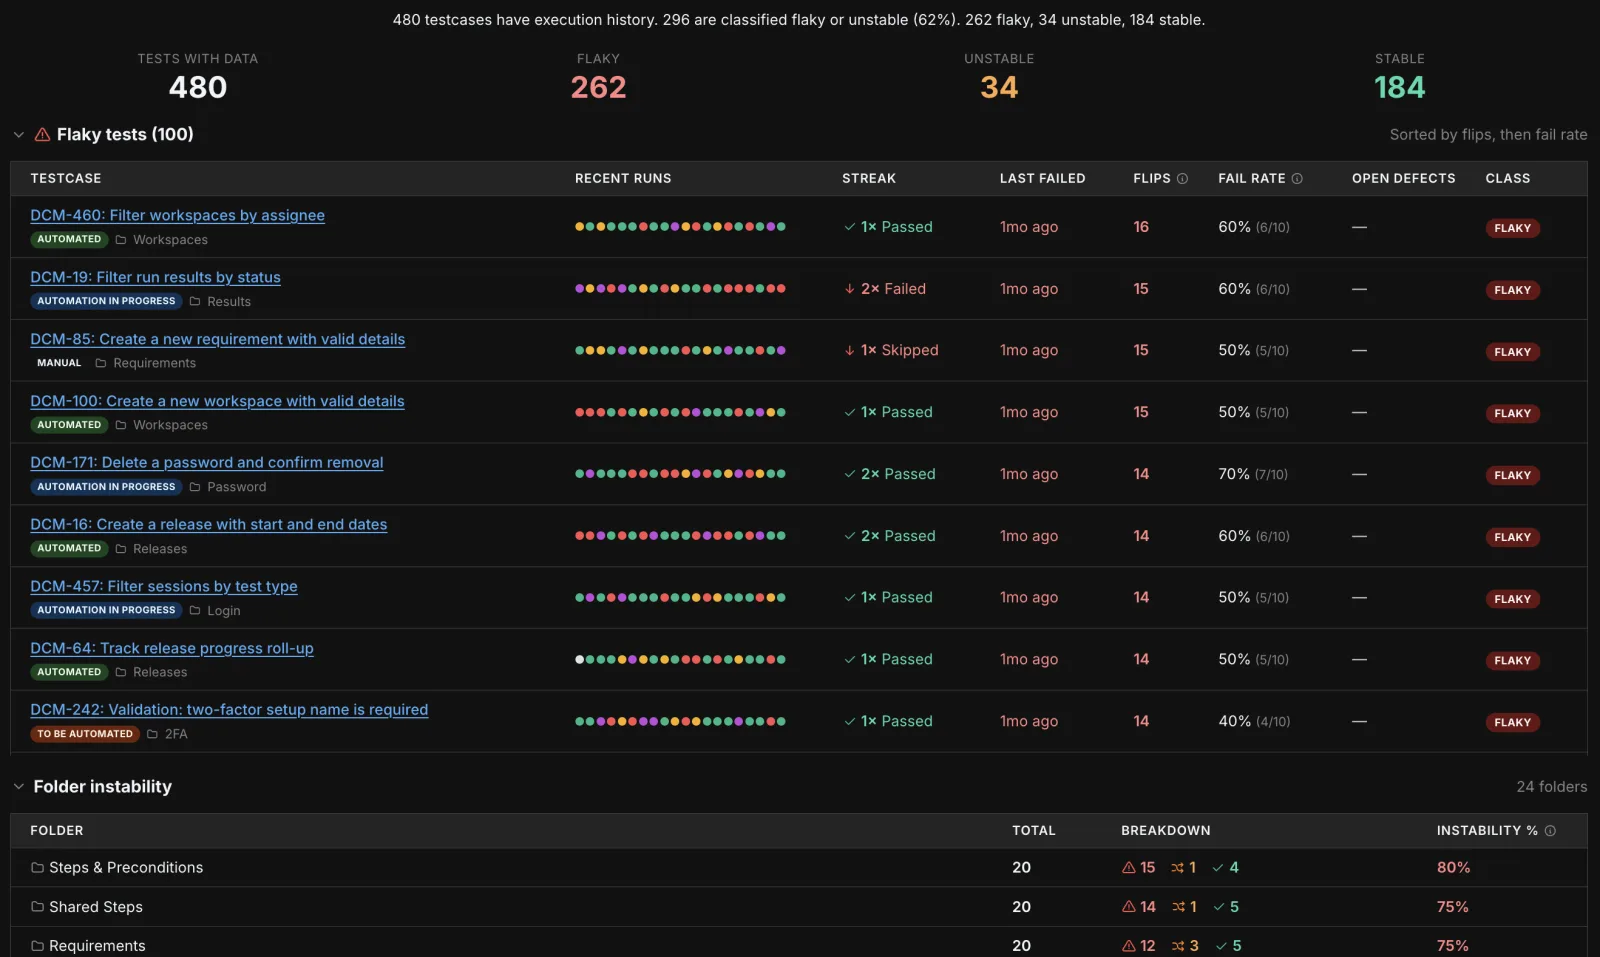Click the '1× Skipped' streak text
1600x957 pixels.
[x=900, y=350]
